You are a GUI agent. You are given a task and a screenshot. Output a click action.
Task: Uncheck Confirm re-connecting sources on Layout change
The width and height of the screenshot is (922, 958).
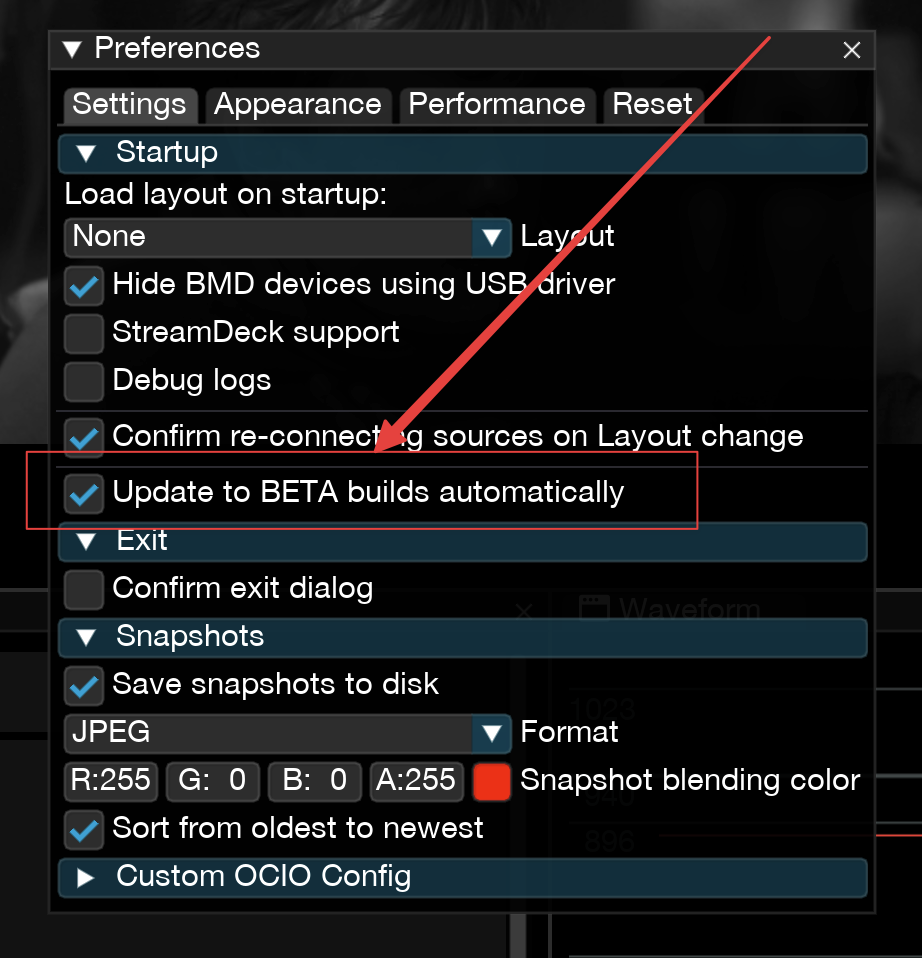pyautogui.click(x=84, y=437)
